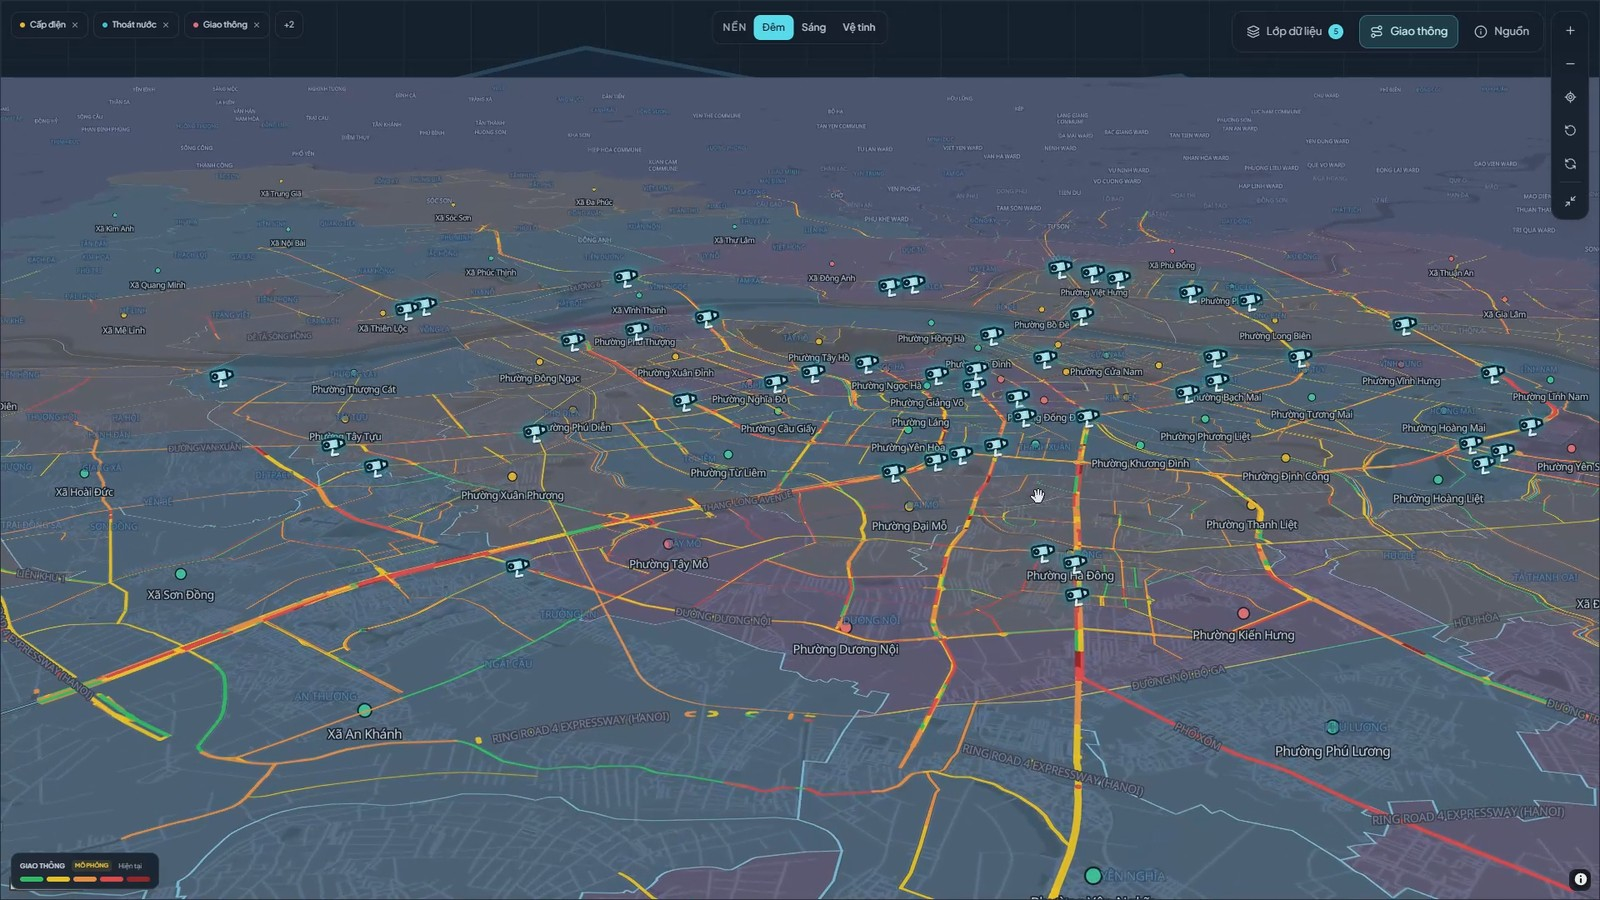Image resolution: width=1600 pixels, height=900 pixels.
Task: Click camera marker beside Phường Thượng Cát
Action: click(x=221, y=378)
